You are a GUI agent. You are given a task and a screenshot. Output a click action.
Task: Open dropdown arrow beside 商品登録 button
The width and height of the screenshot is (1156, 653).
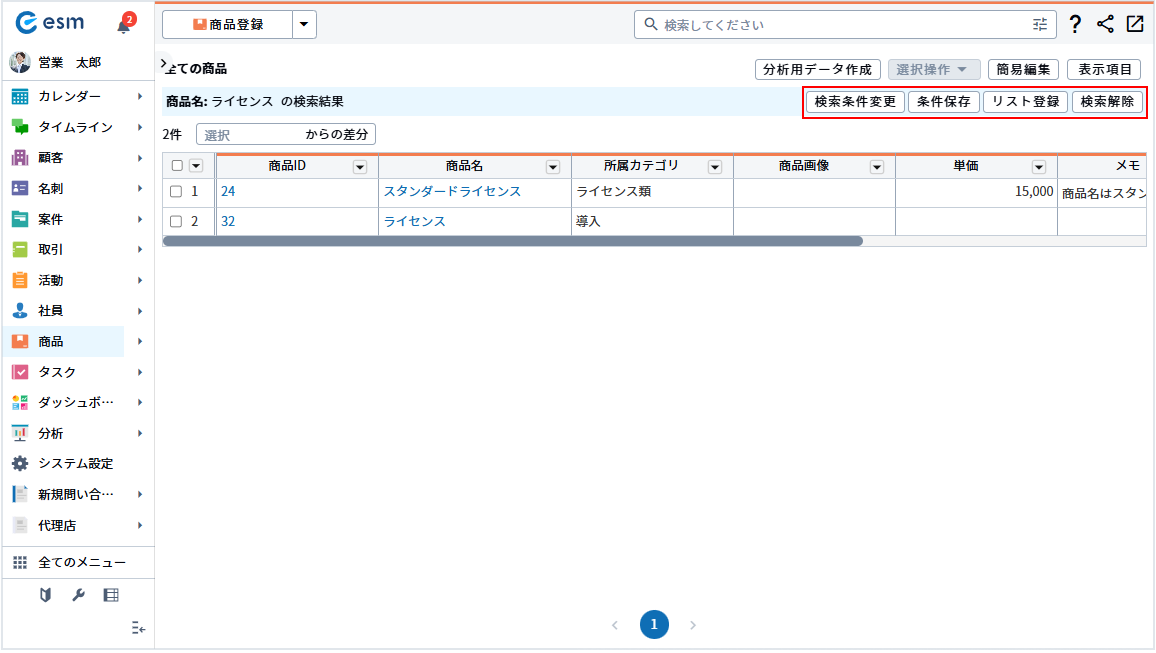click(304, 25)
